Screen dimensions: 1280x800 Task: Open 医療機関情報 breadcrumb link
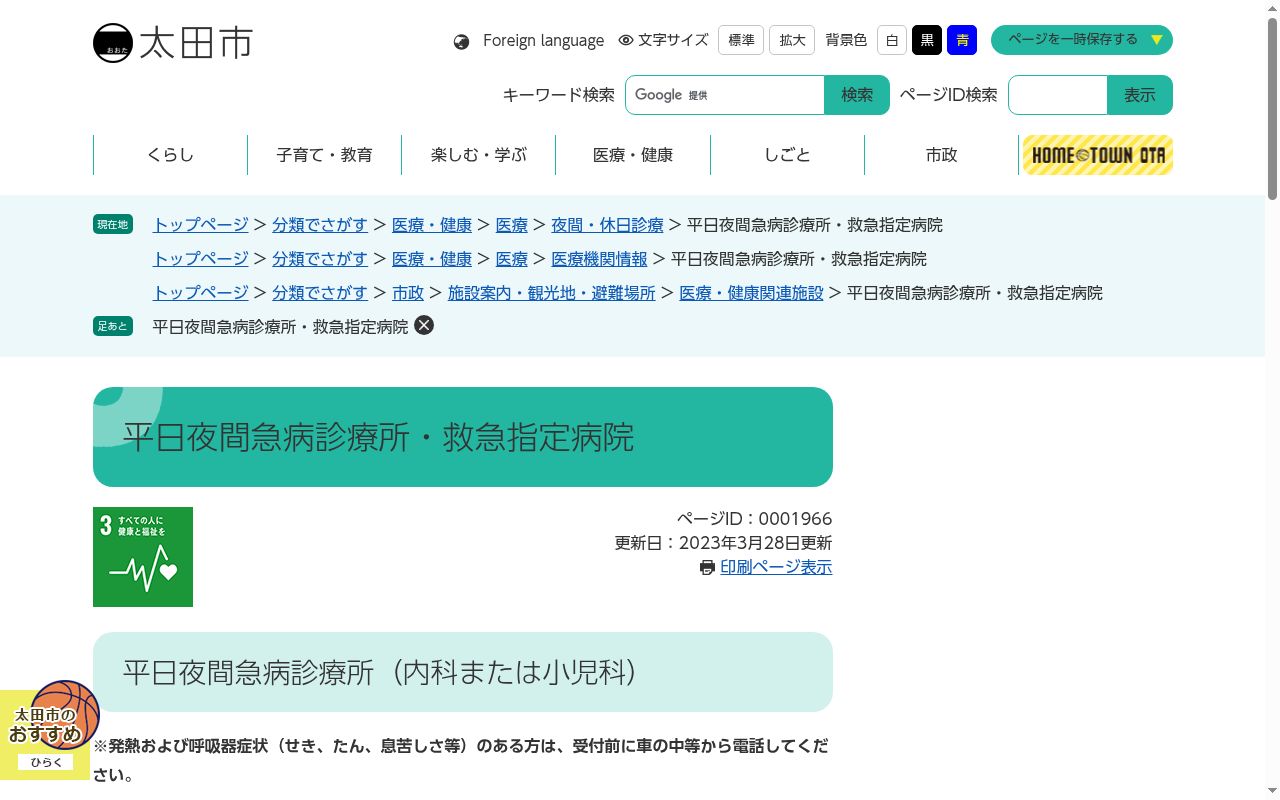599,259
